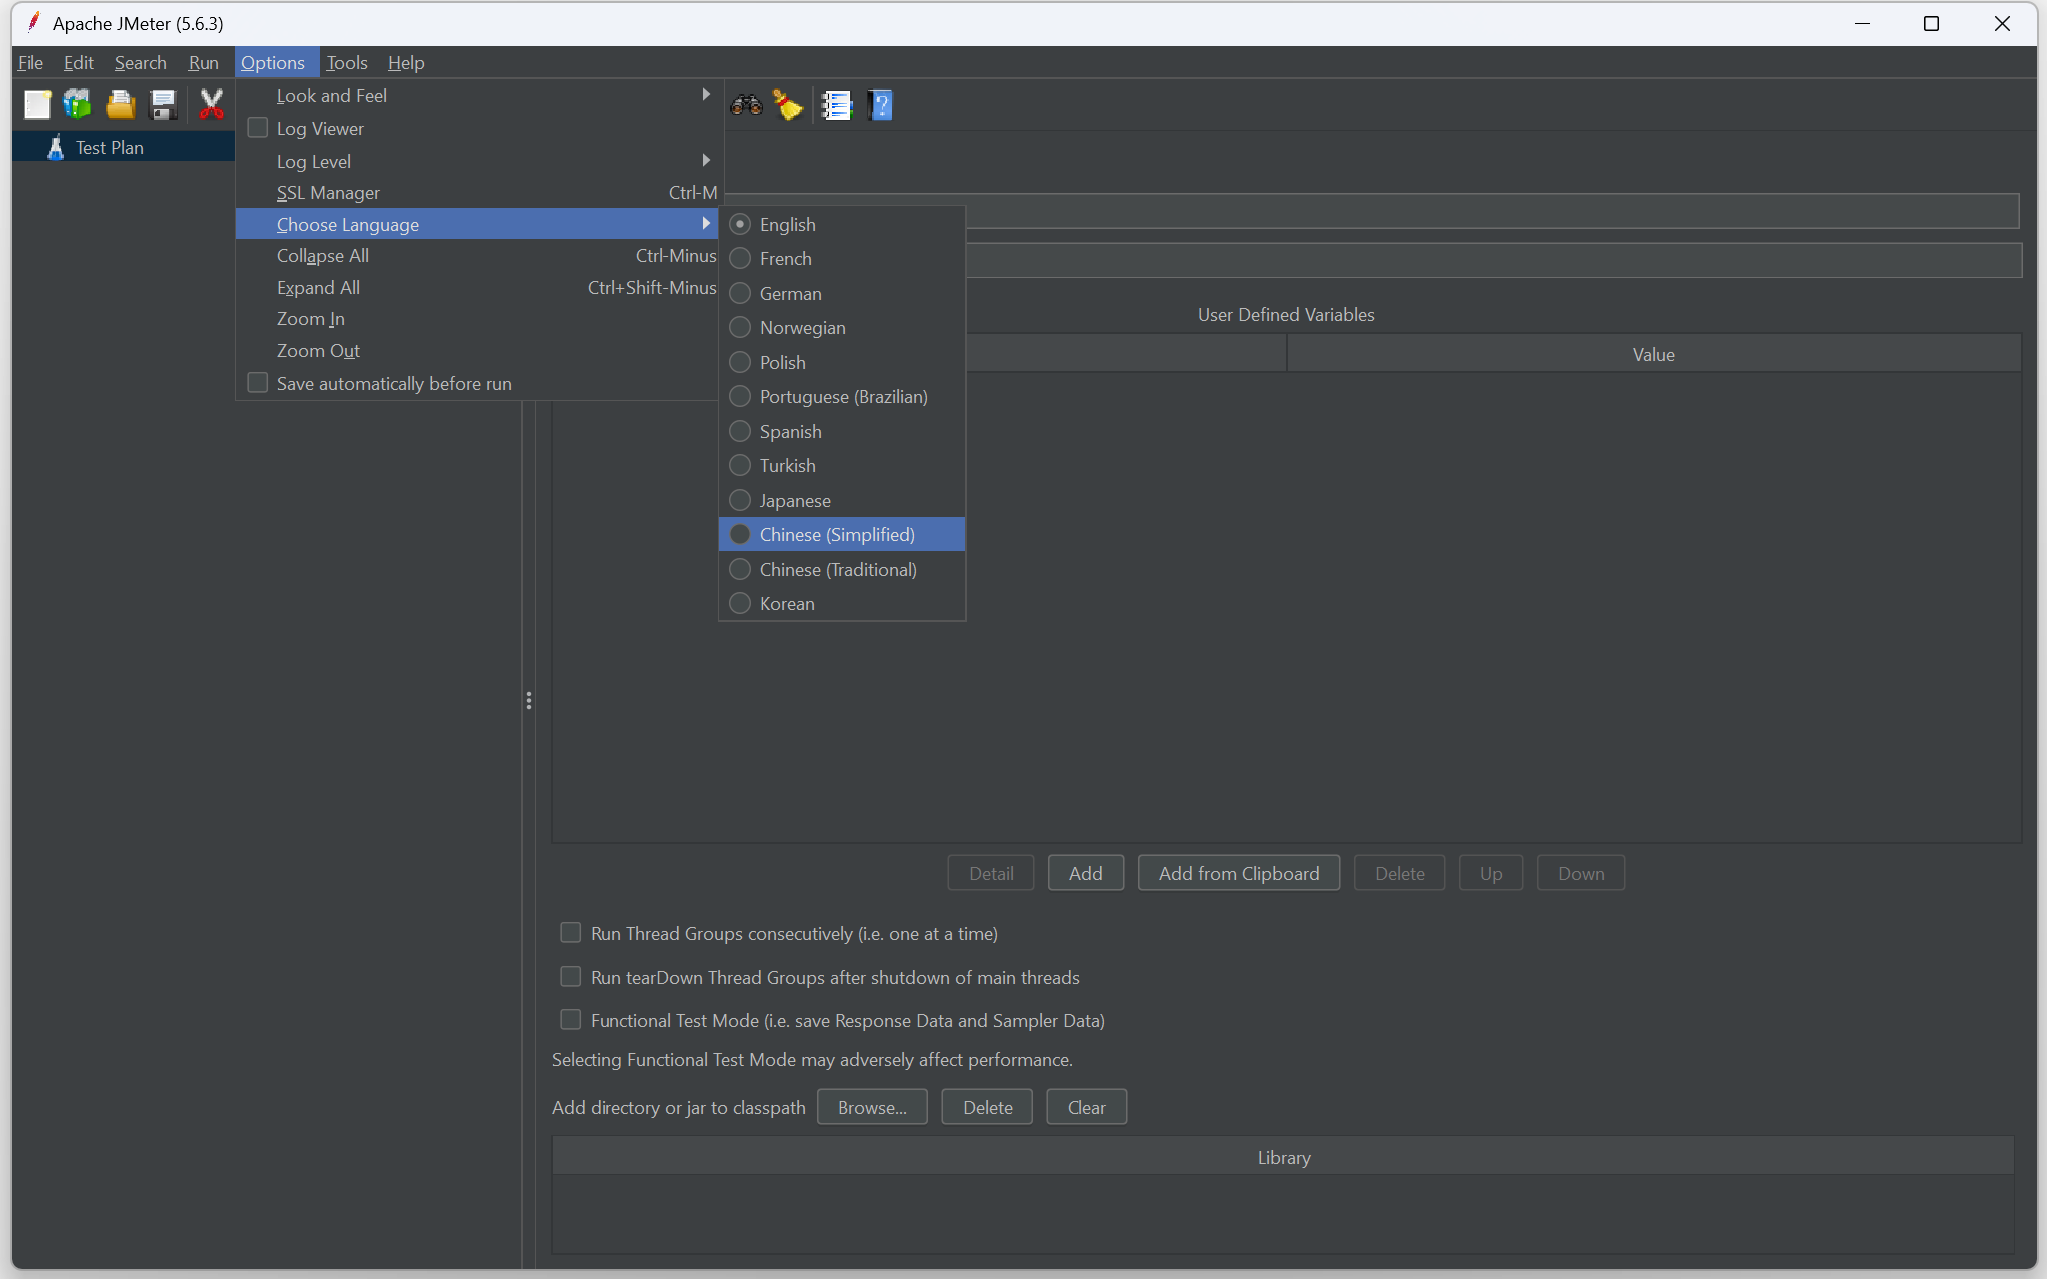Switch language to Spanish

[842, 431]
